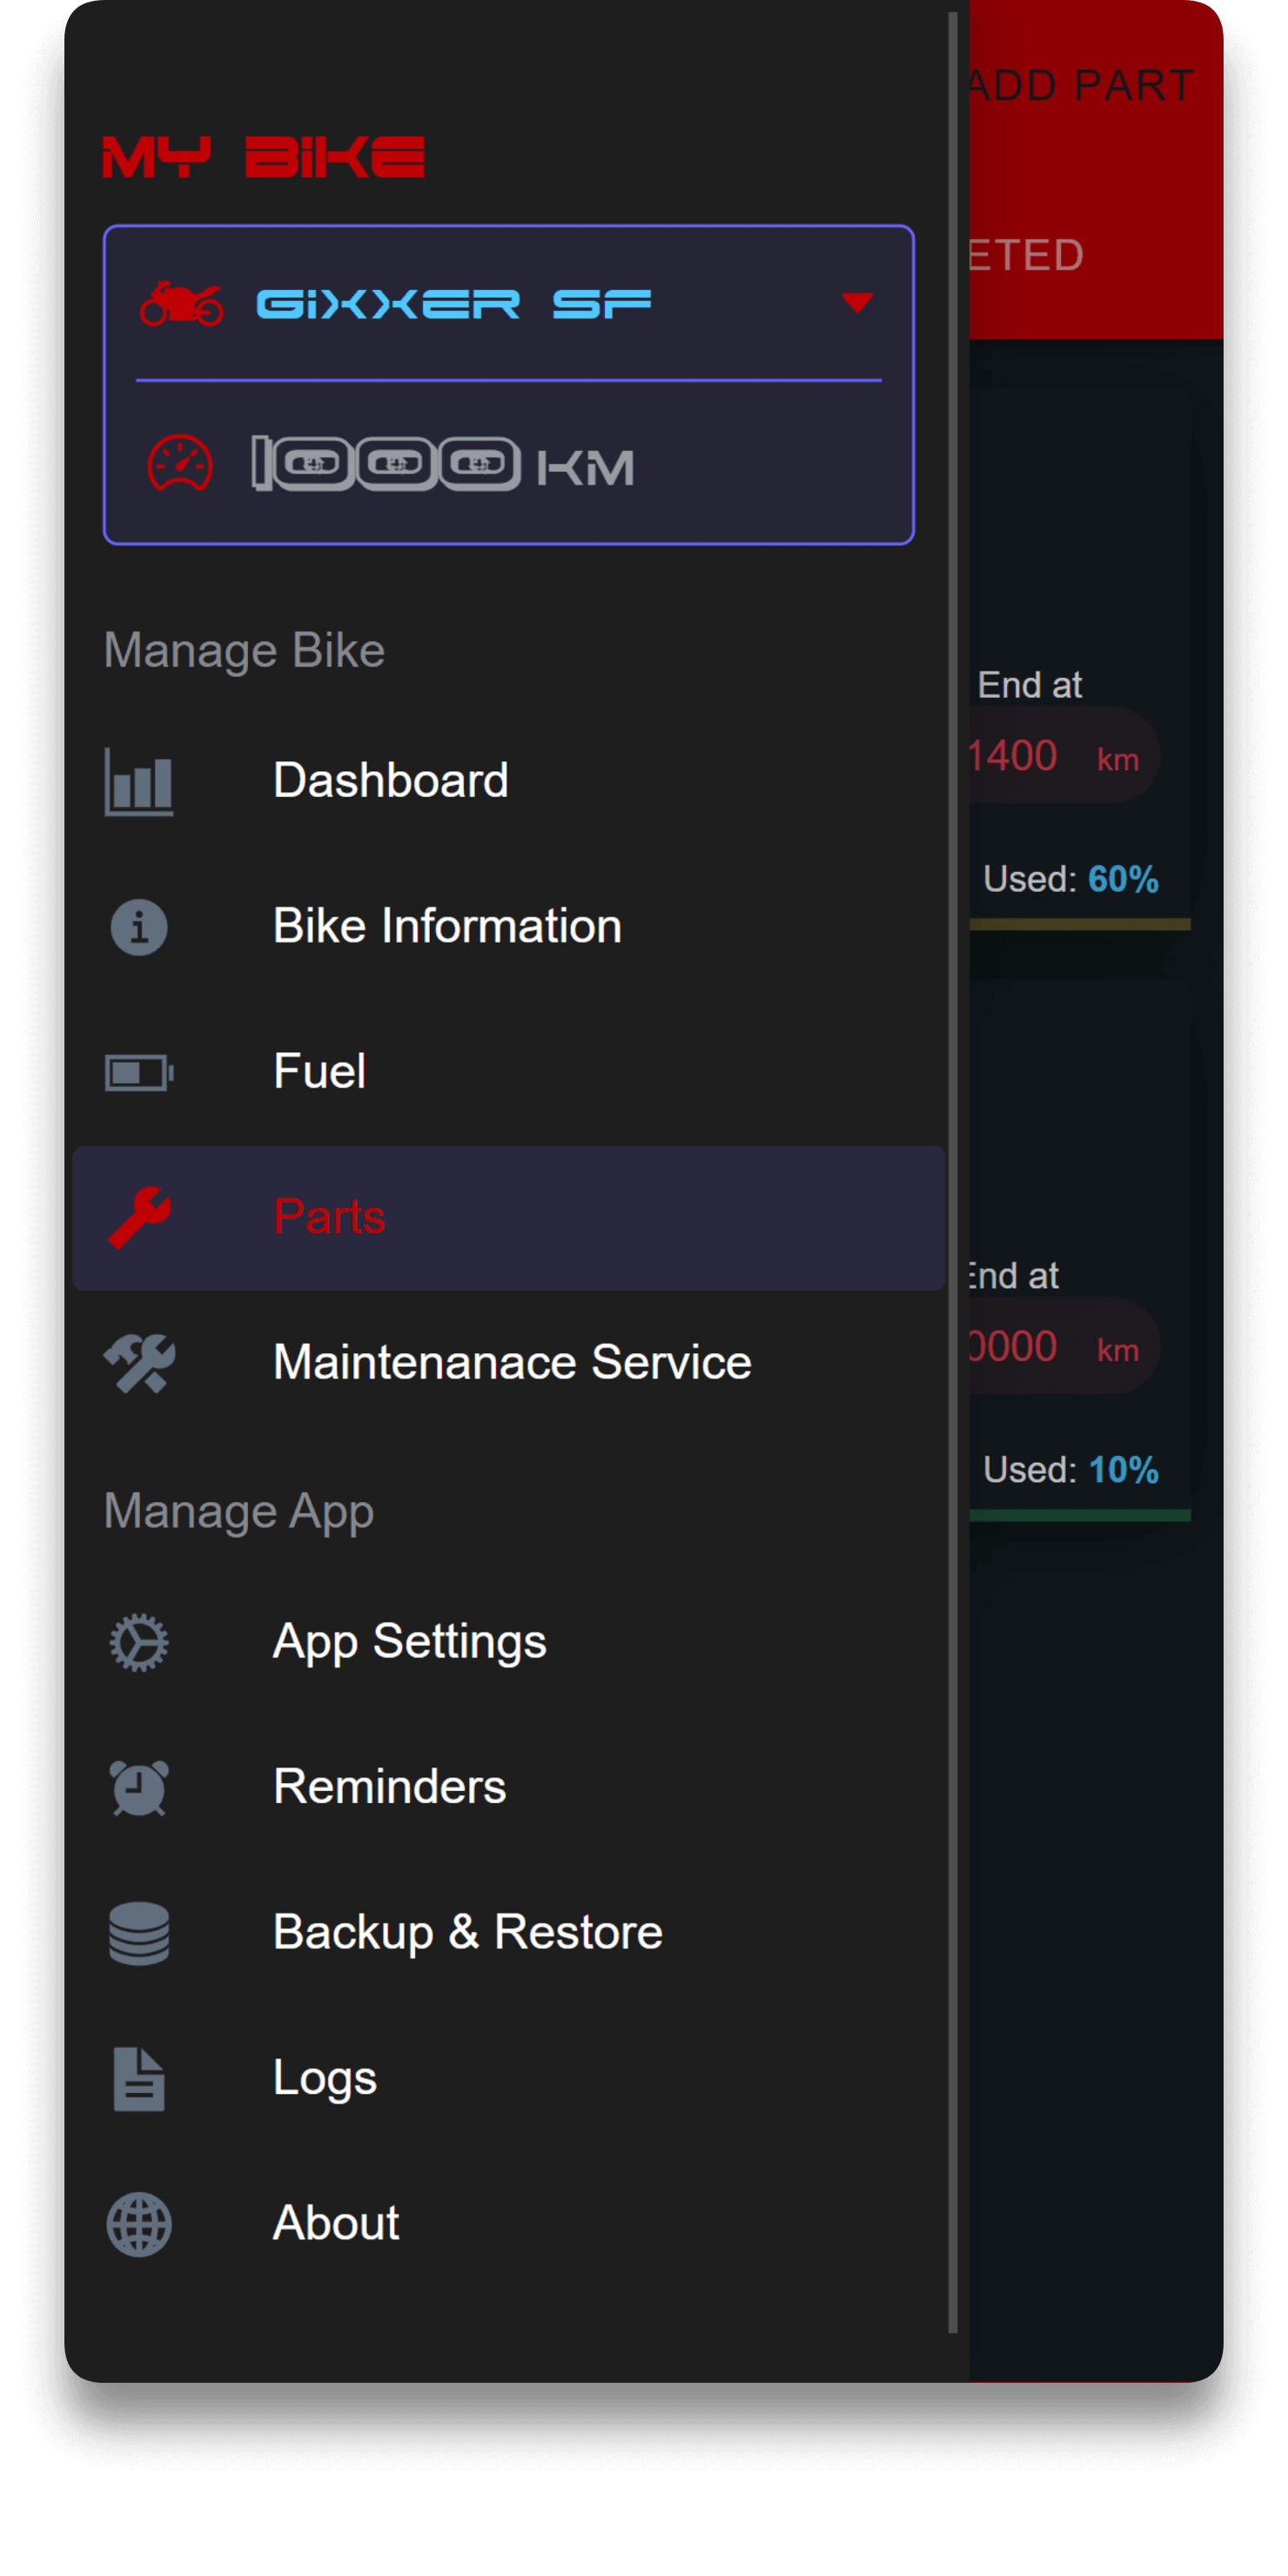1288x2576 pixels.
Task: Click the document icon next to Logs
Action: [x=139, y=2077]
